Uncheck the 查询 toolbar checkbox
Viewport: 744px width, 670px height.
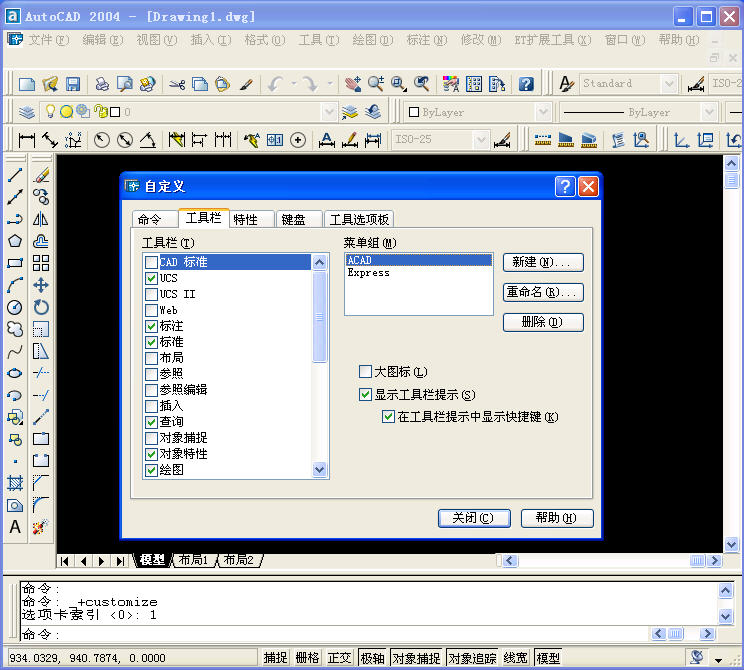(151, 422)
